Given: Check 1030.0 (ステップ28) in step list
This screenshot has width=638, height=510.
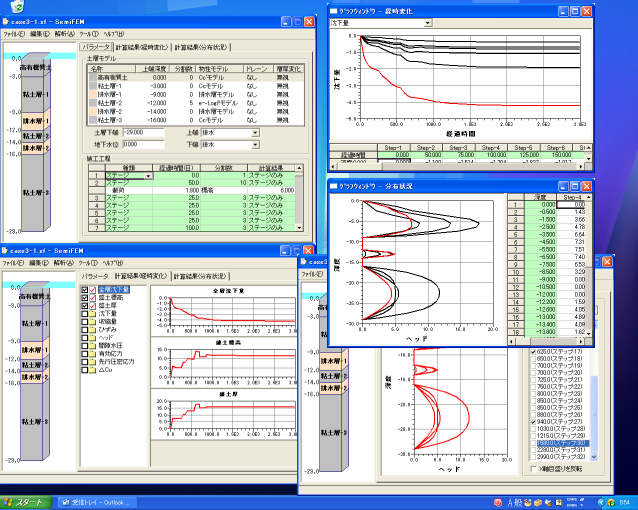Looking at the screenshot, I should 533,429.
